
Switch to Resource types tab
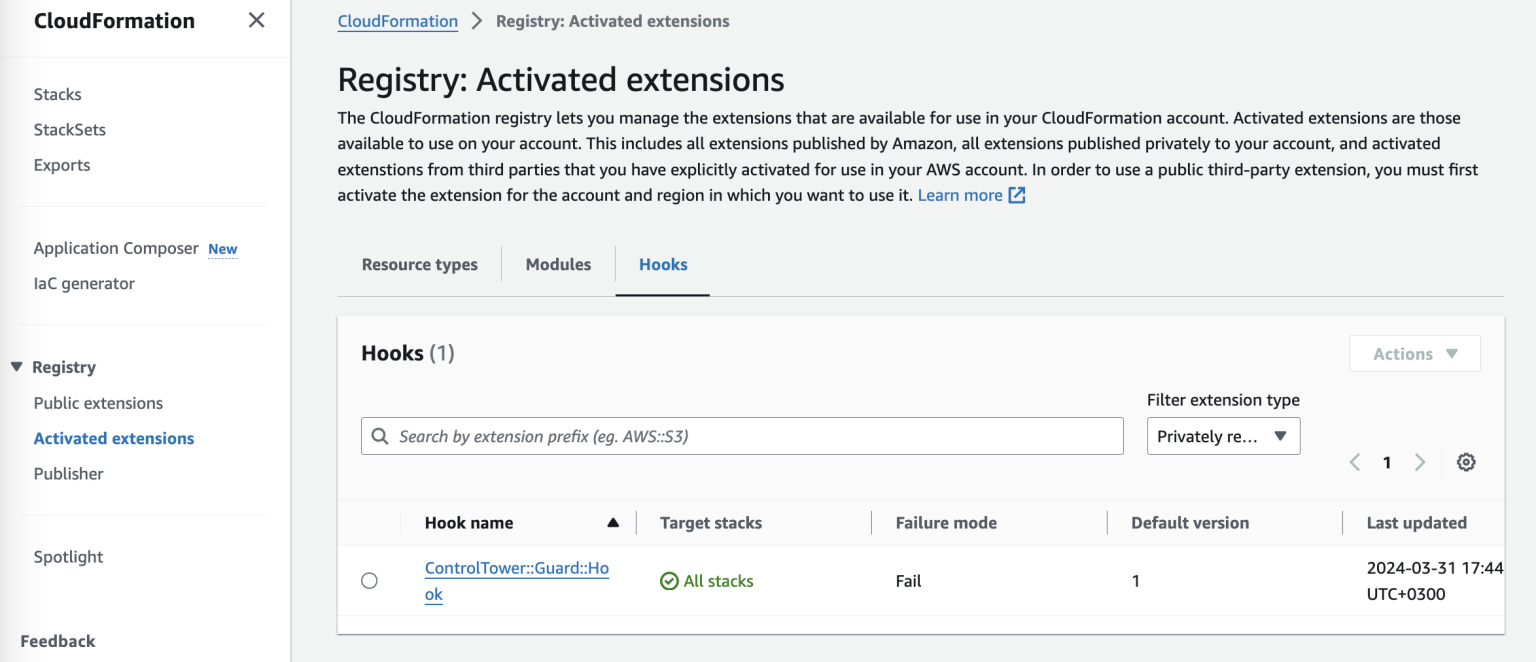coord(420,265)
